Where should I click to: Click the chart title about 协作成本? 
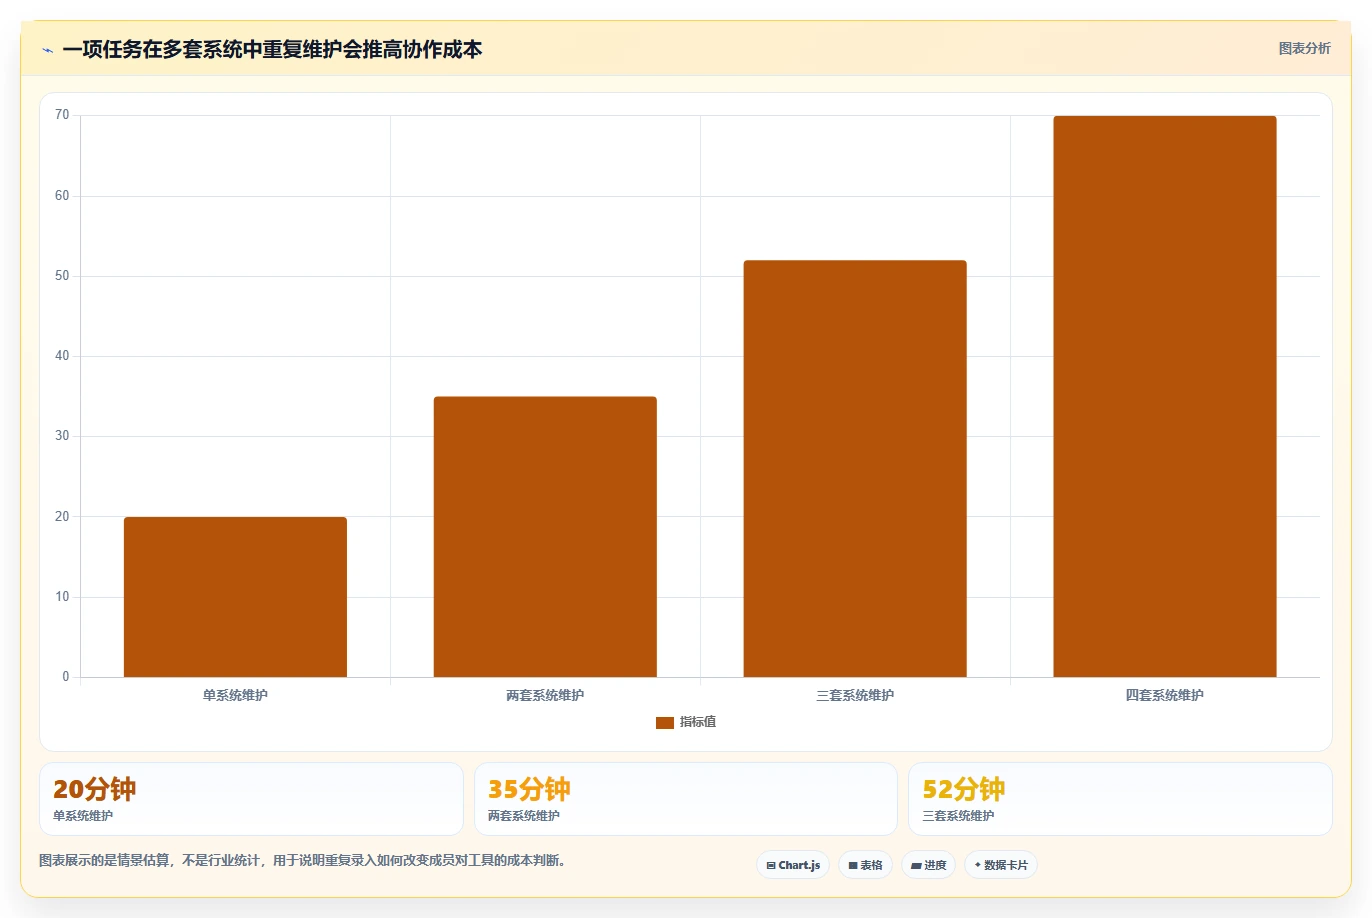pos(272,49)
